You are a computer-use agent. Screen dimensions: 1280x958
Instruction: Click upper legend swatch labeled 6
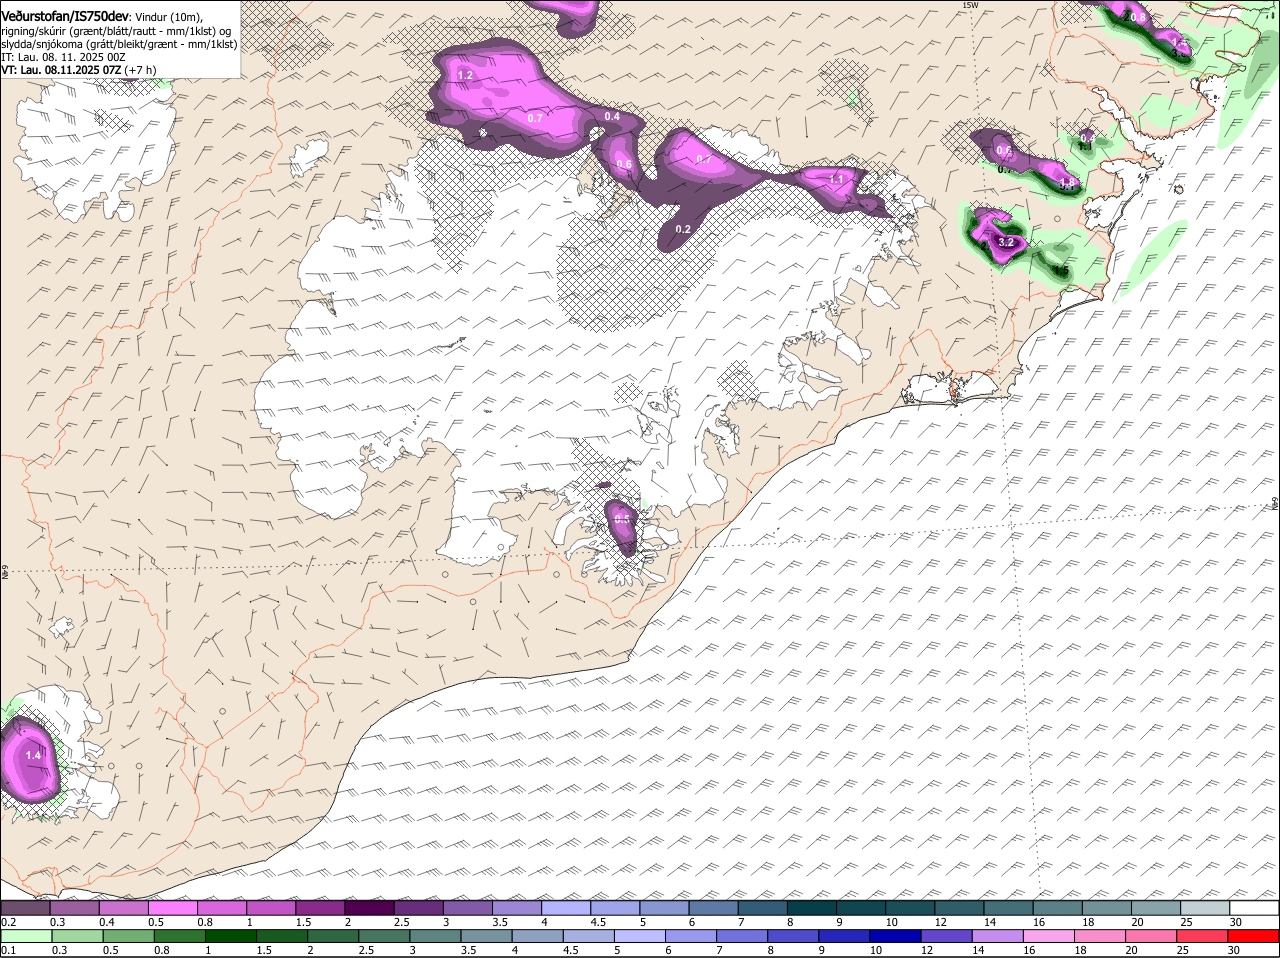point(713,908)
